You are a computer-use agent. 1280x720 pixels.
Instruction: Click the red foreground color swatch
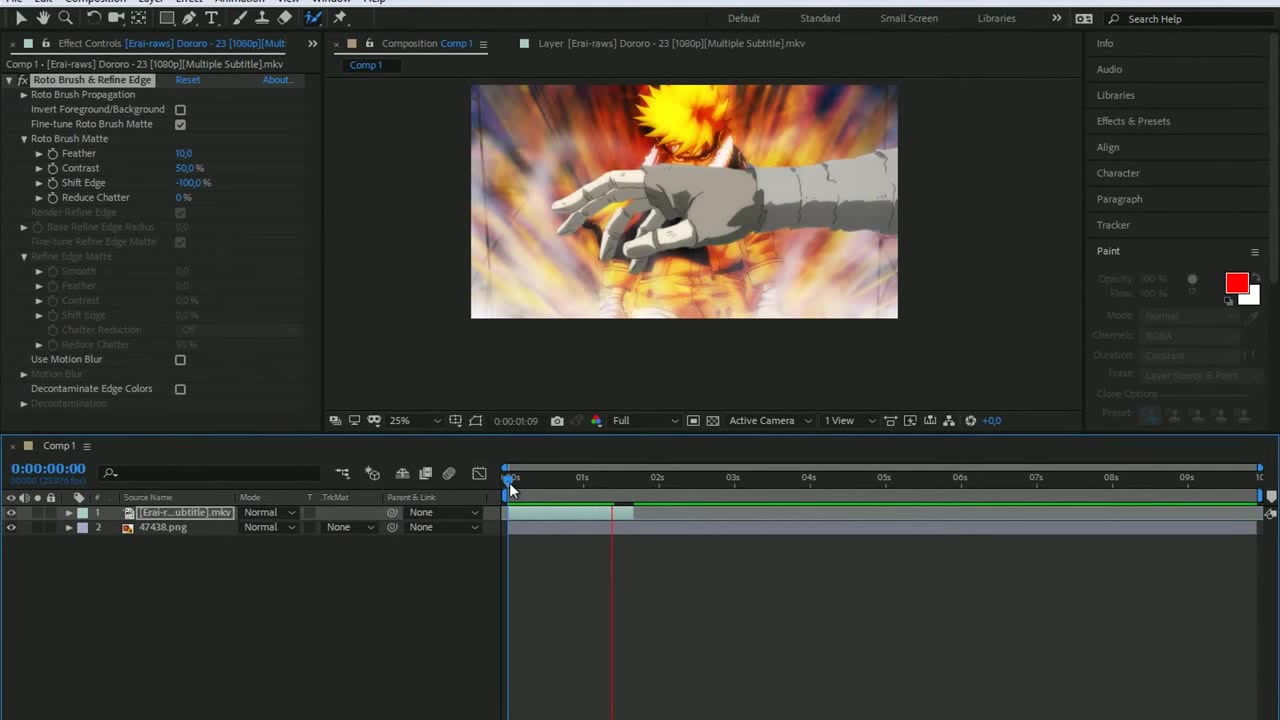pyautogui.click(x=1236, y=283)
